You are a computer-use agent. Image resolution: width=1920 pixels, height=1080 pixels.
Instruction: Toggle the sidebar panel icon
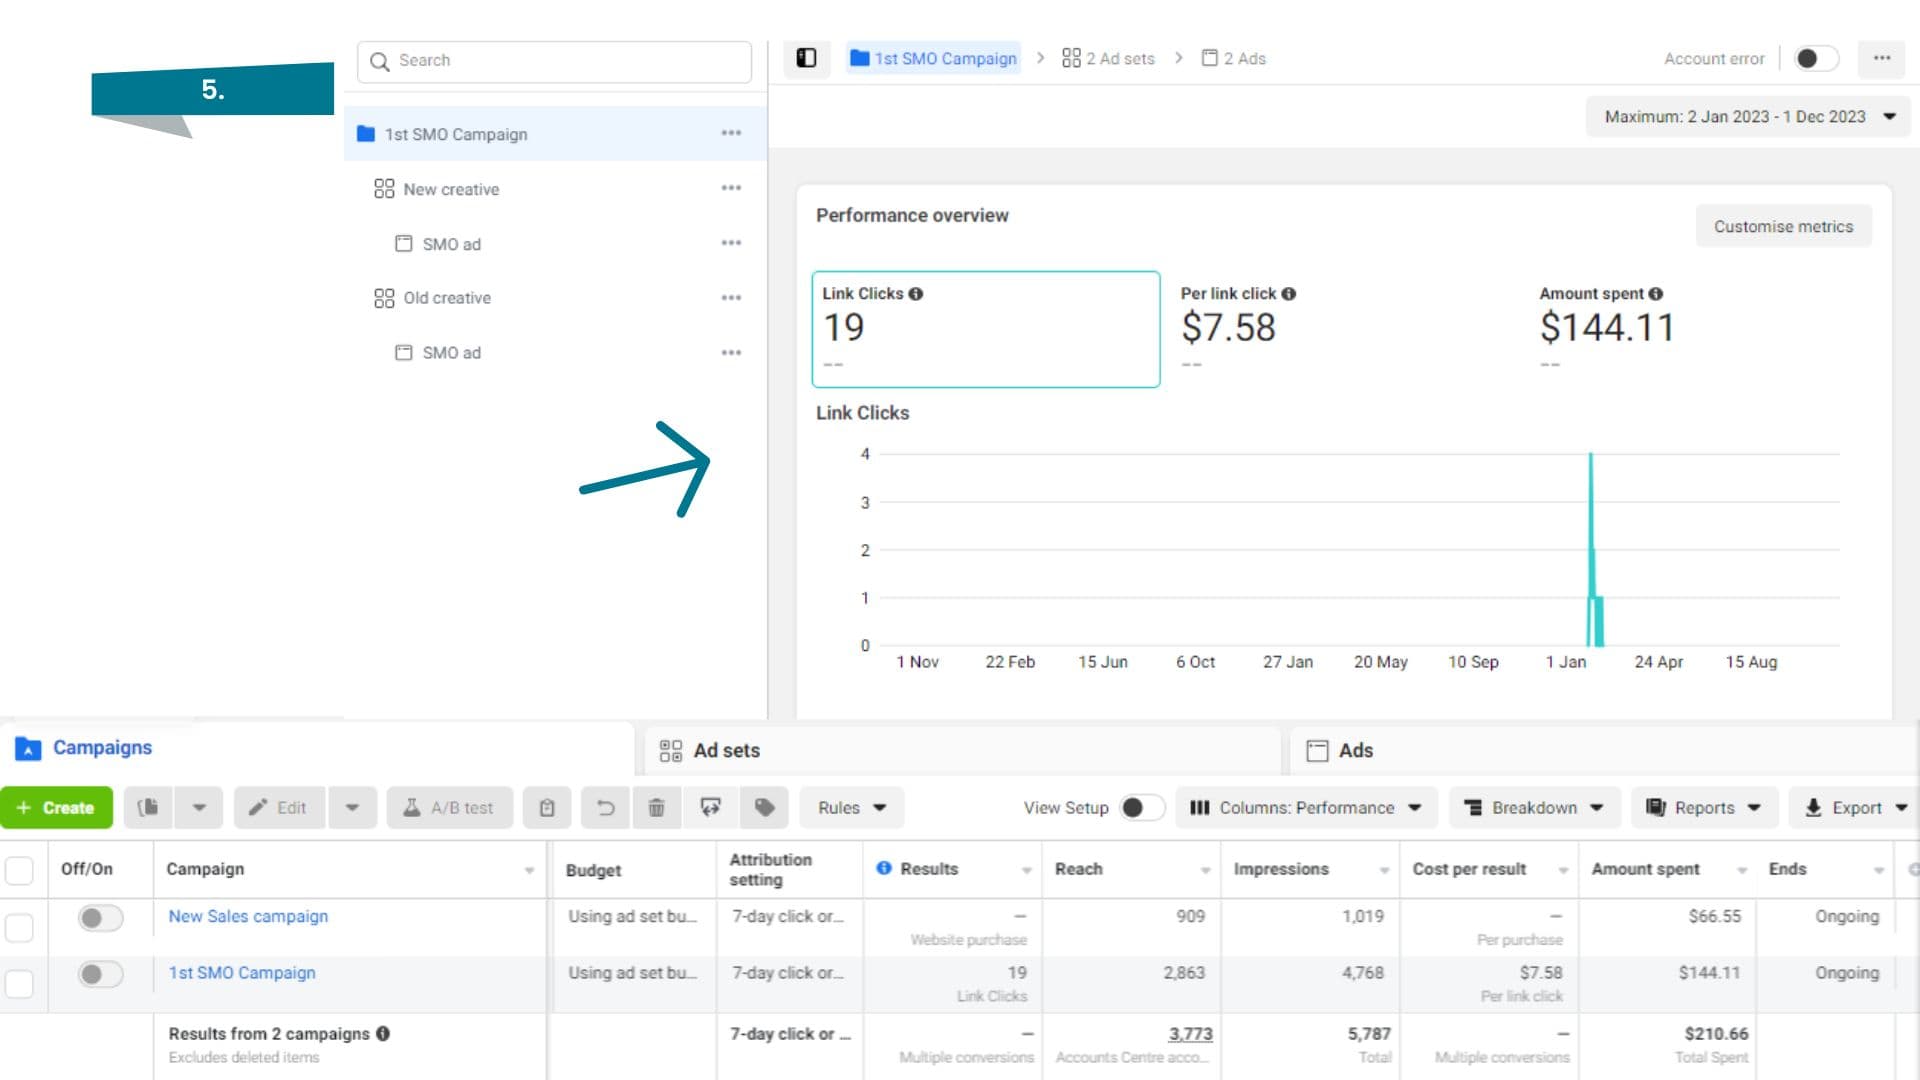(806, 58)
